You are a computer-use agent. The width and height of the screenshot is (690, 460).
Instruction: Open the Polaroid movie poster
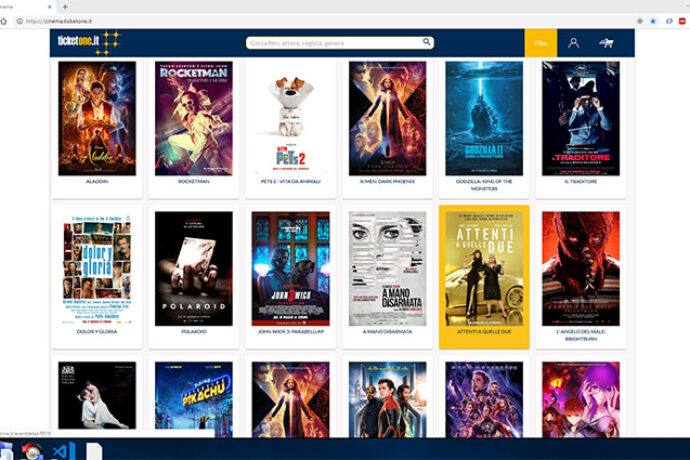194,269
